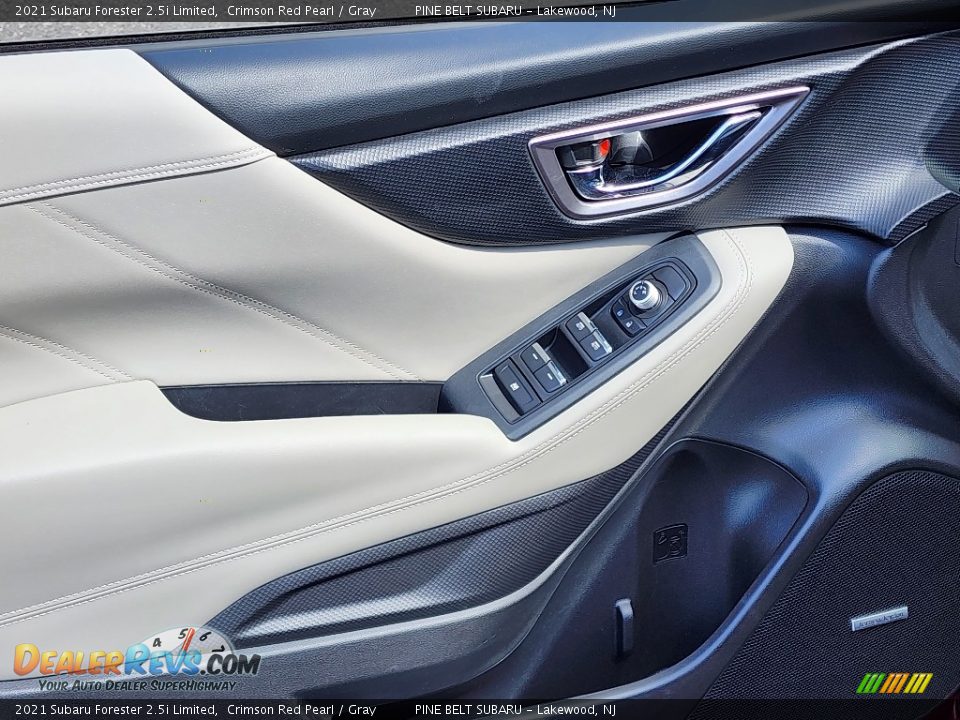Select the driver's window auto-down switch
Viewport: 960px width, 720px height.
click(580, 325)
